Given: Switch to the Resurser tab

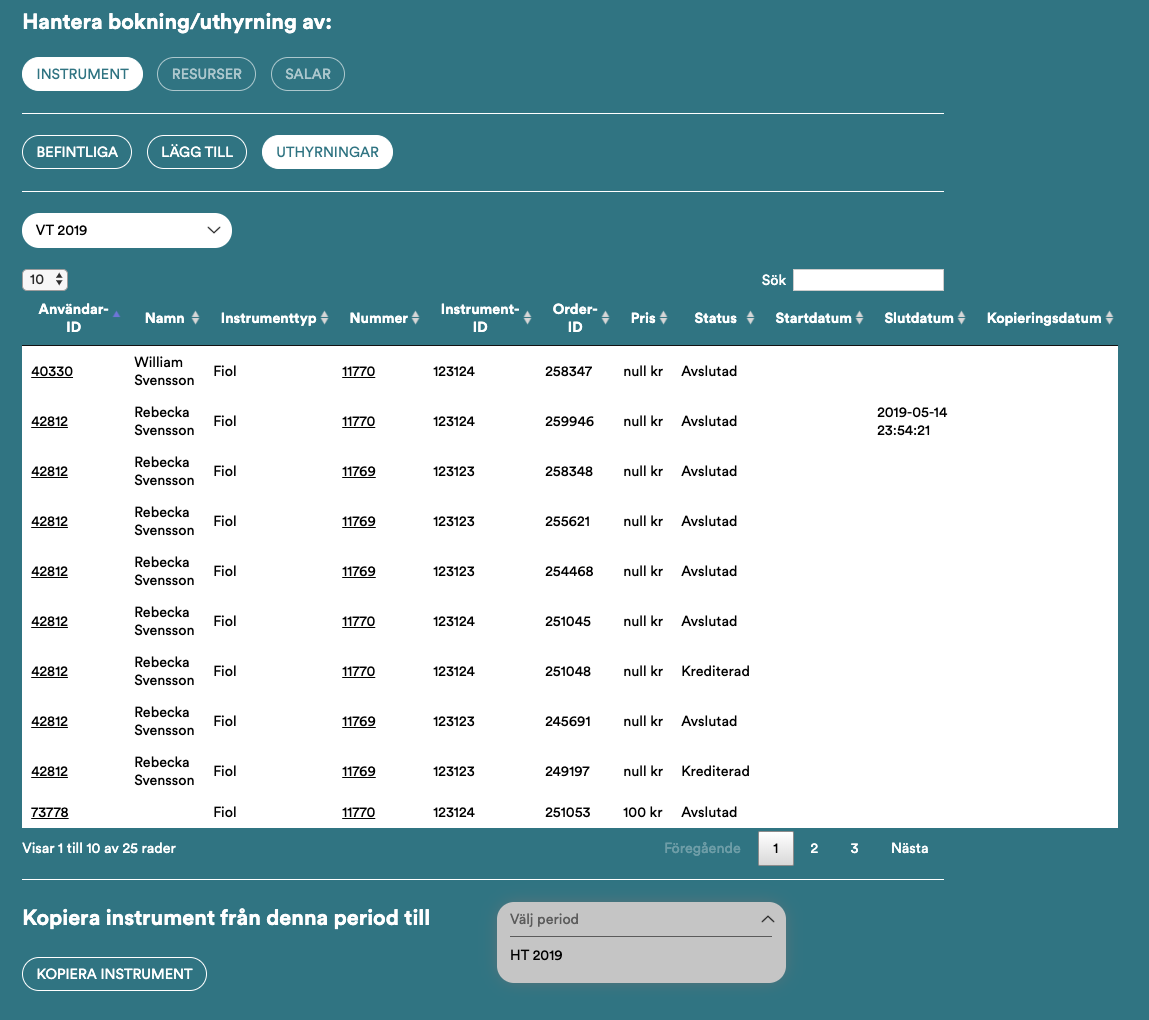Looking at the screenshot, I should tap(206, 74).
